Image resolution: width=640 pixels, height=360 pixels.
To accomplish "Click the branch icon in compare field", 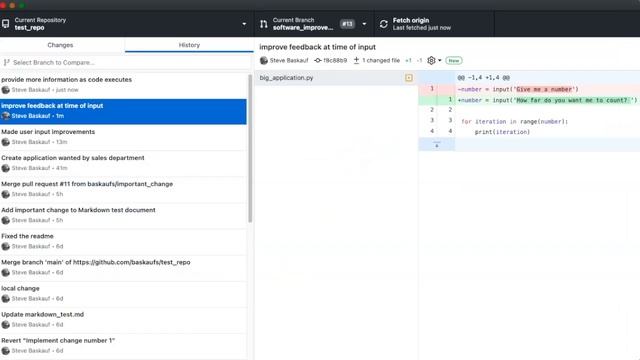I will 7,62.
